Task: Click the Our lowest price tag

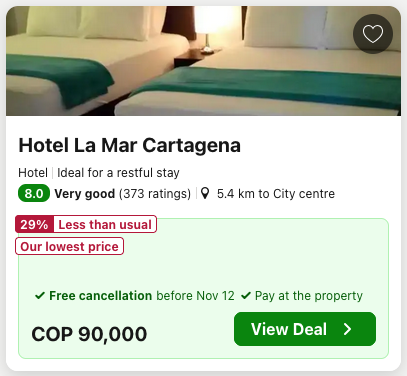Action: [x=69, y=246]
